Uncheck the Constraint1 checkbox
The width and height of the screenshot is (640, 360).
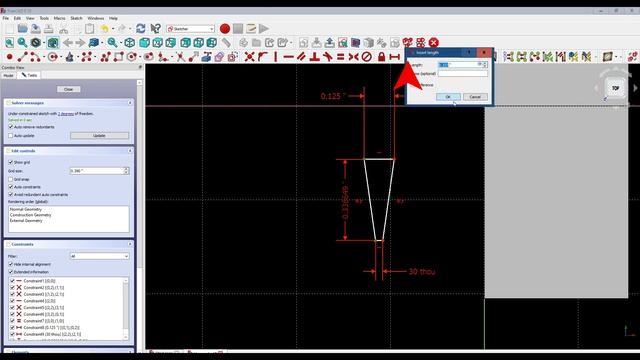tap(12, 281)
